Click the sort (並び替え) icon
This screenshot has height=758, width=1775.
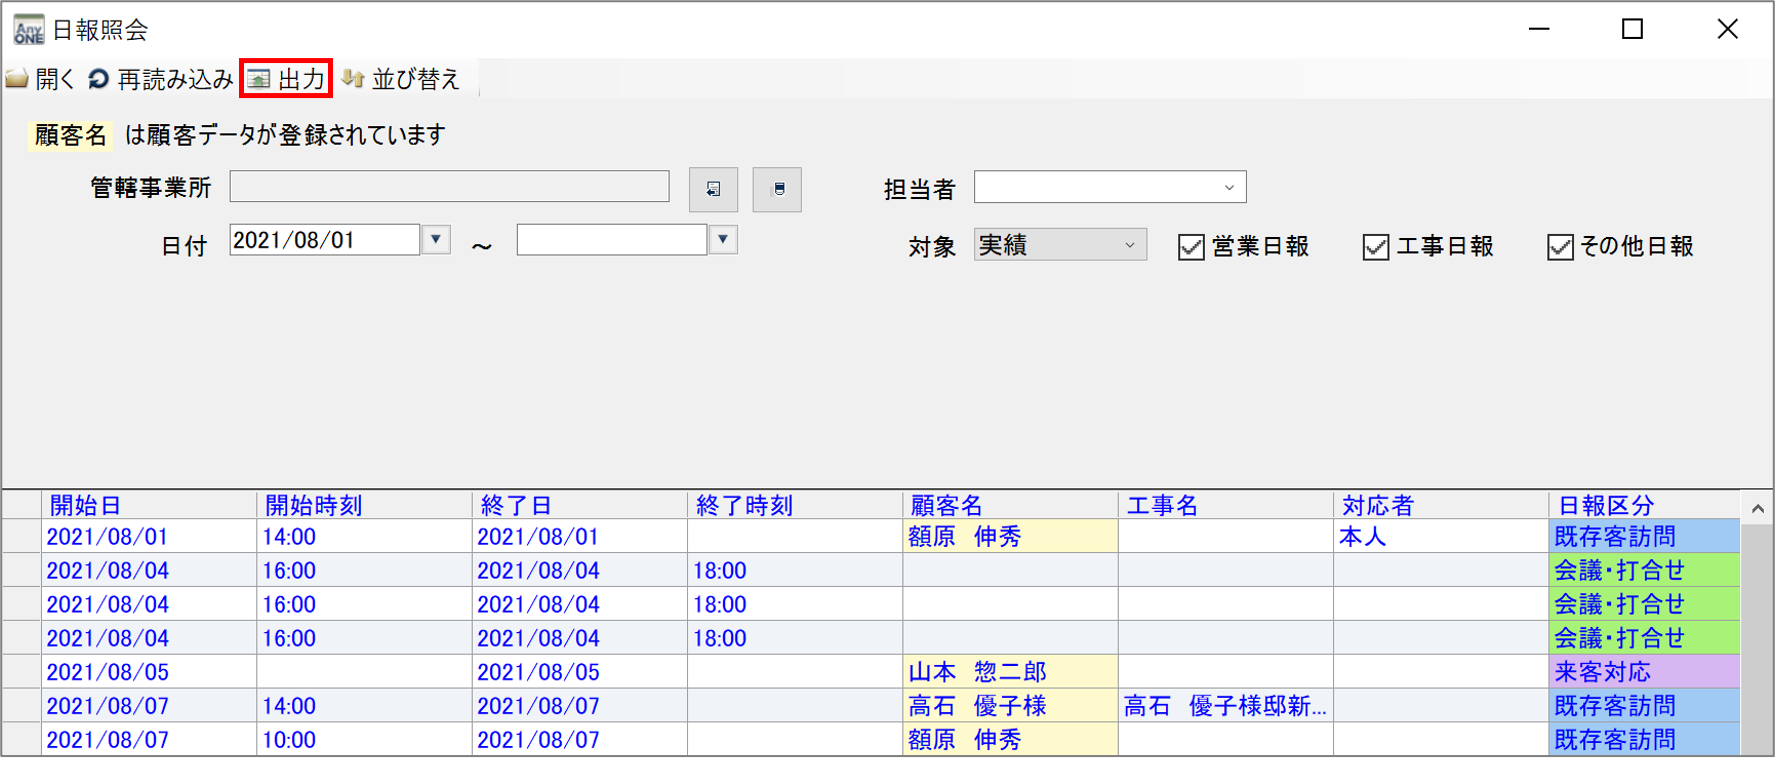point(353,79)
